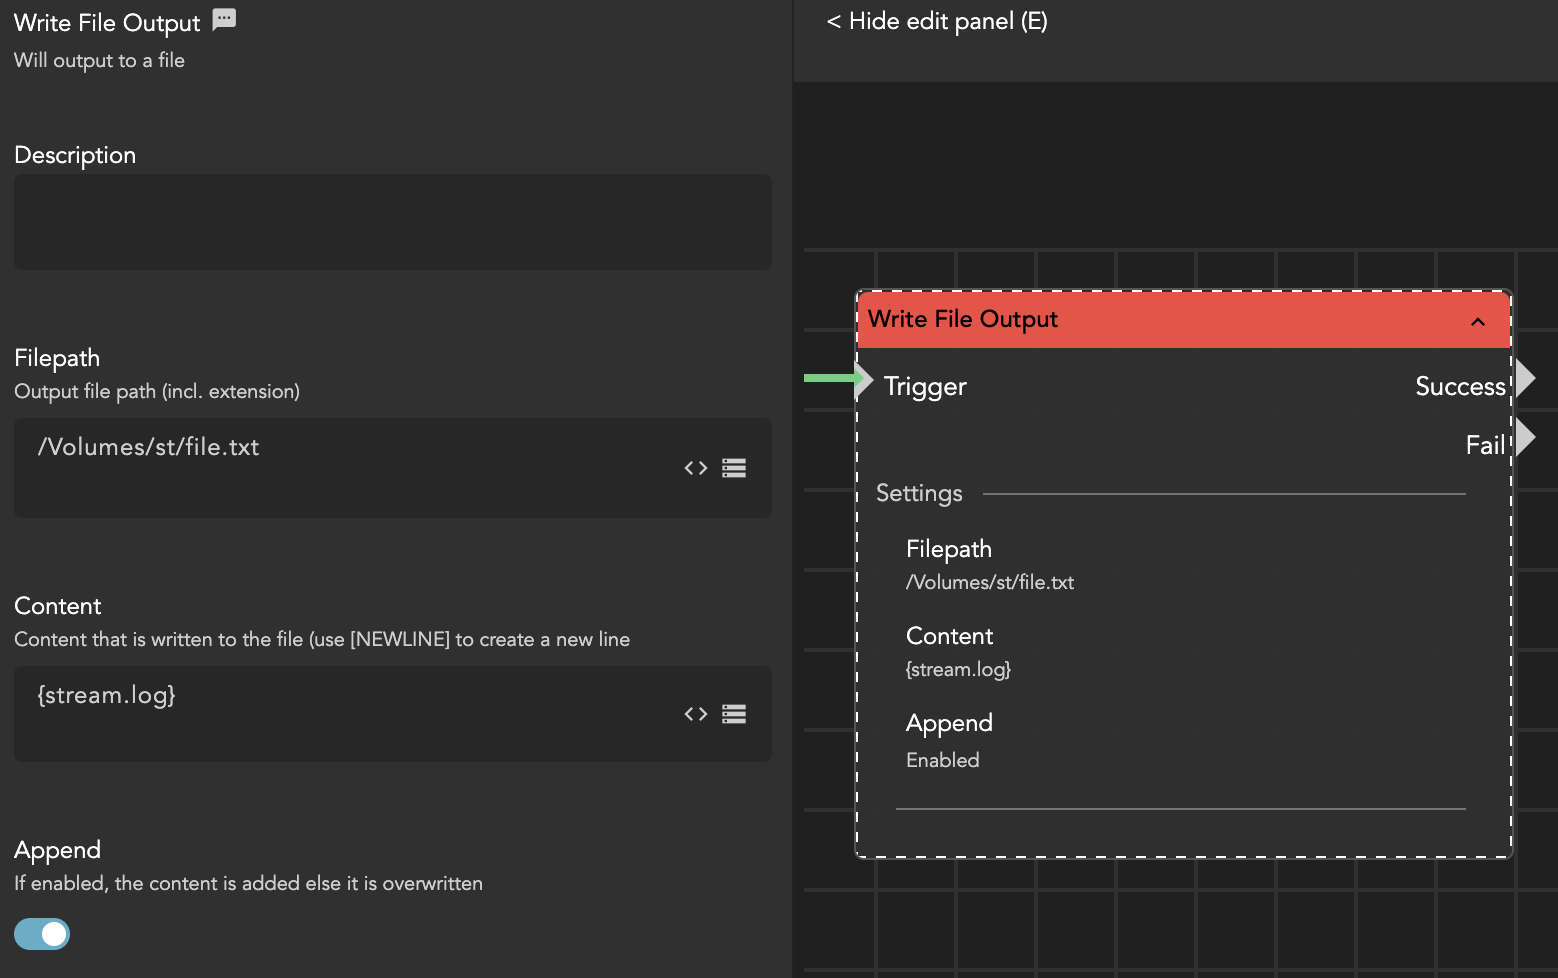Open the list icon in Filepath field

point(734,468)
